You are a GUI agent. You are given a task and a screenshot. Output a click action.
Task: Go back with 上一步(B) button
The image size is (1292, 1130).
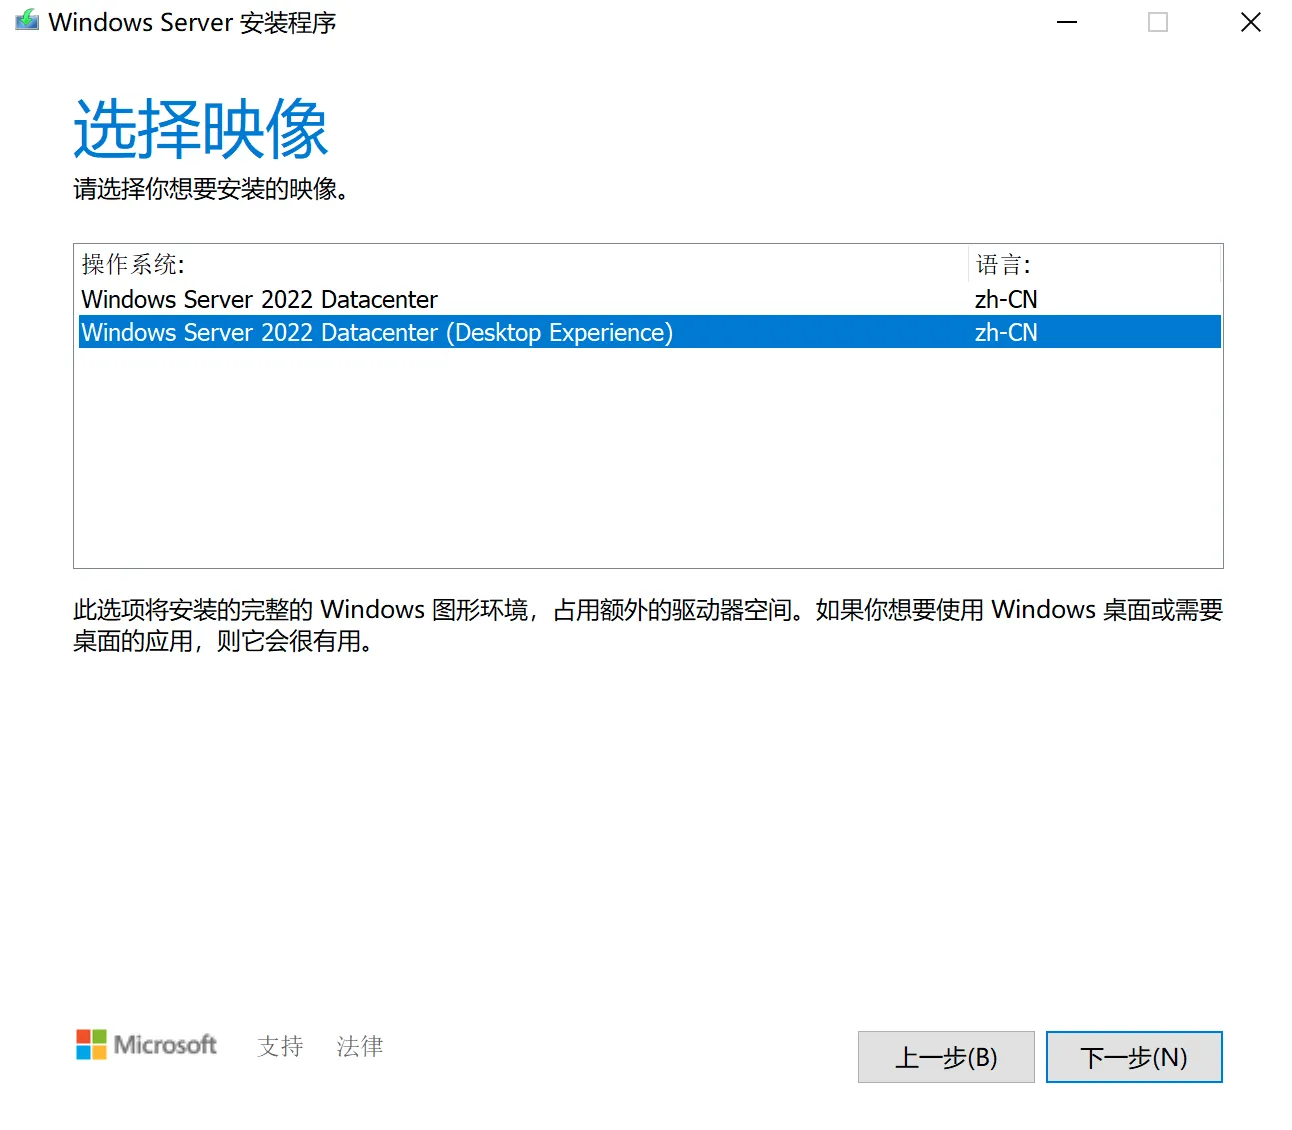coord(946,1057)
